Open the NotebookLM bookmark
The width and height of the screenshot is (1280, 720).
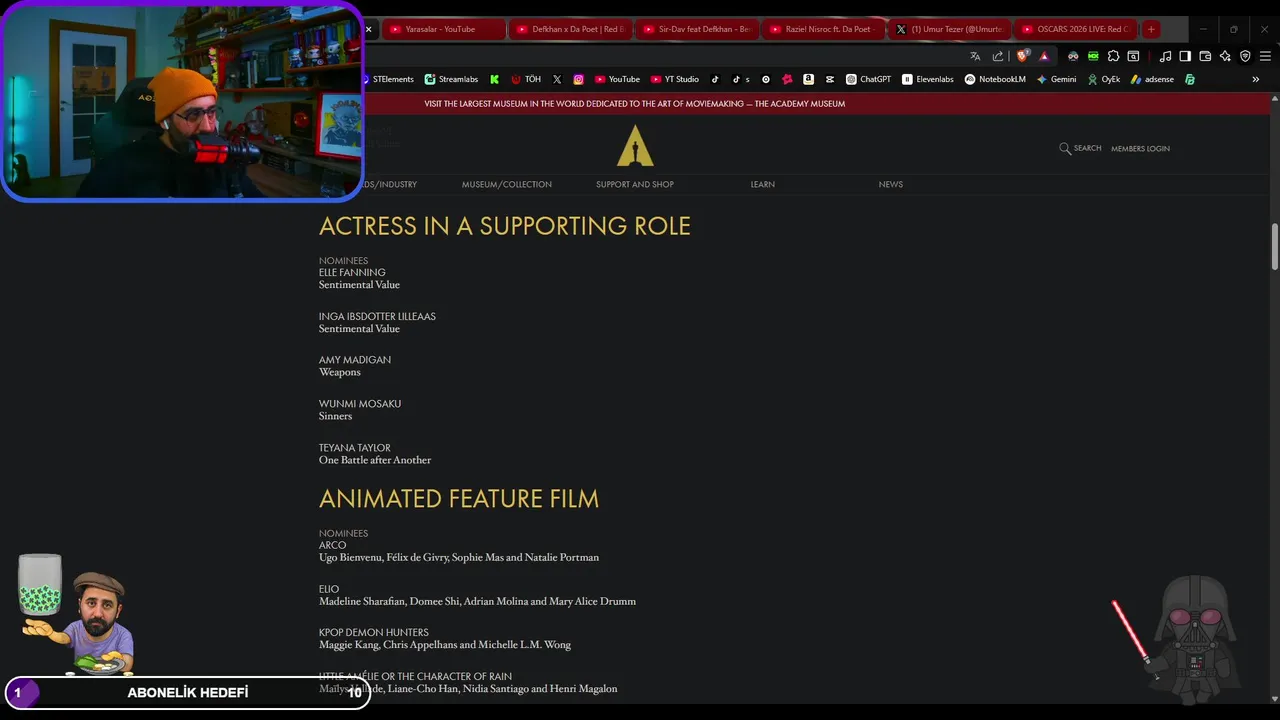point(995,79)
